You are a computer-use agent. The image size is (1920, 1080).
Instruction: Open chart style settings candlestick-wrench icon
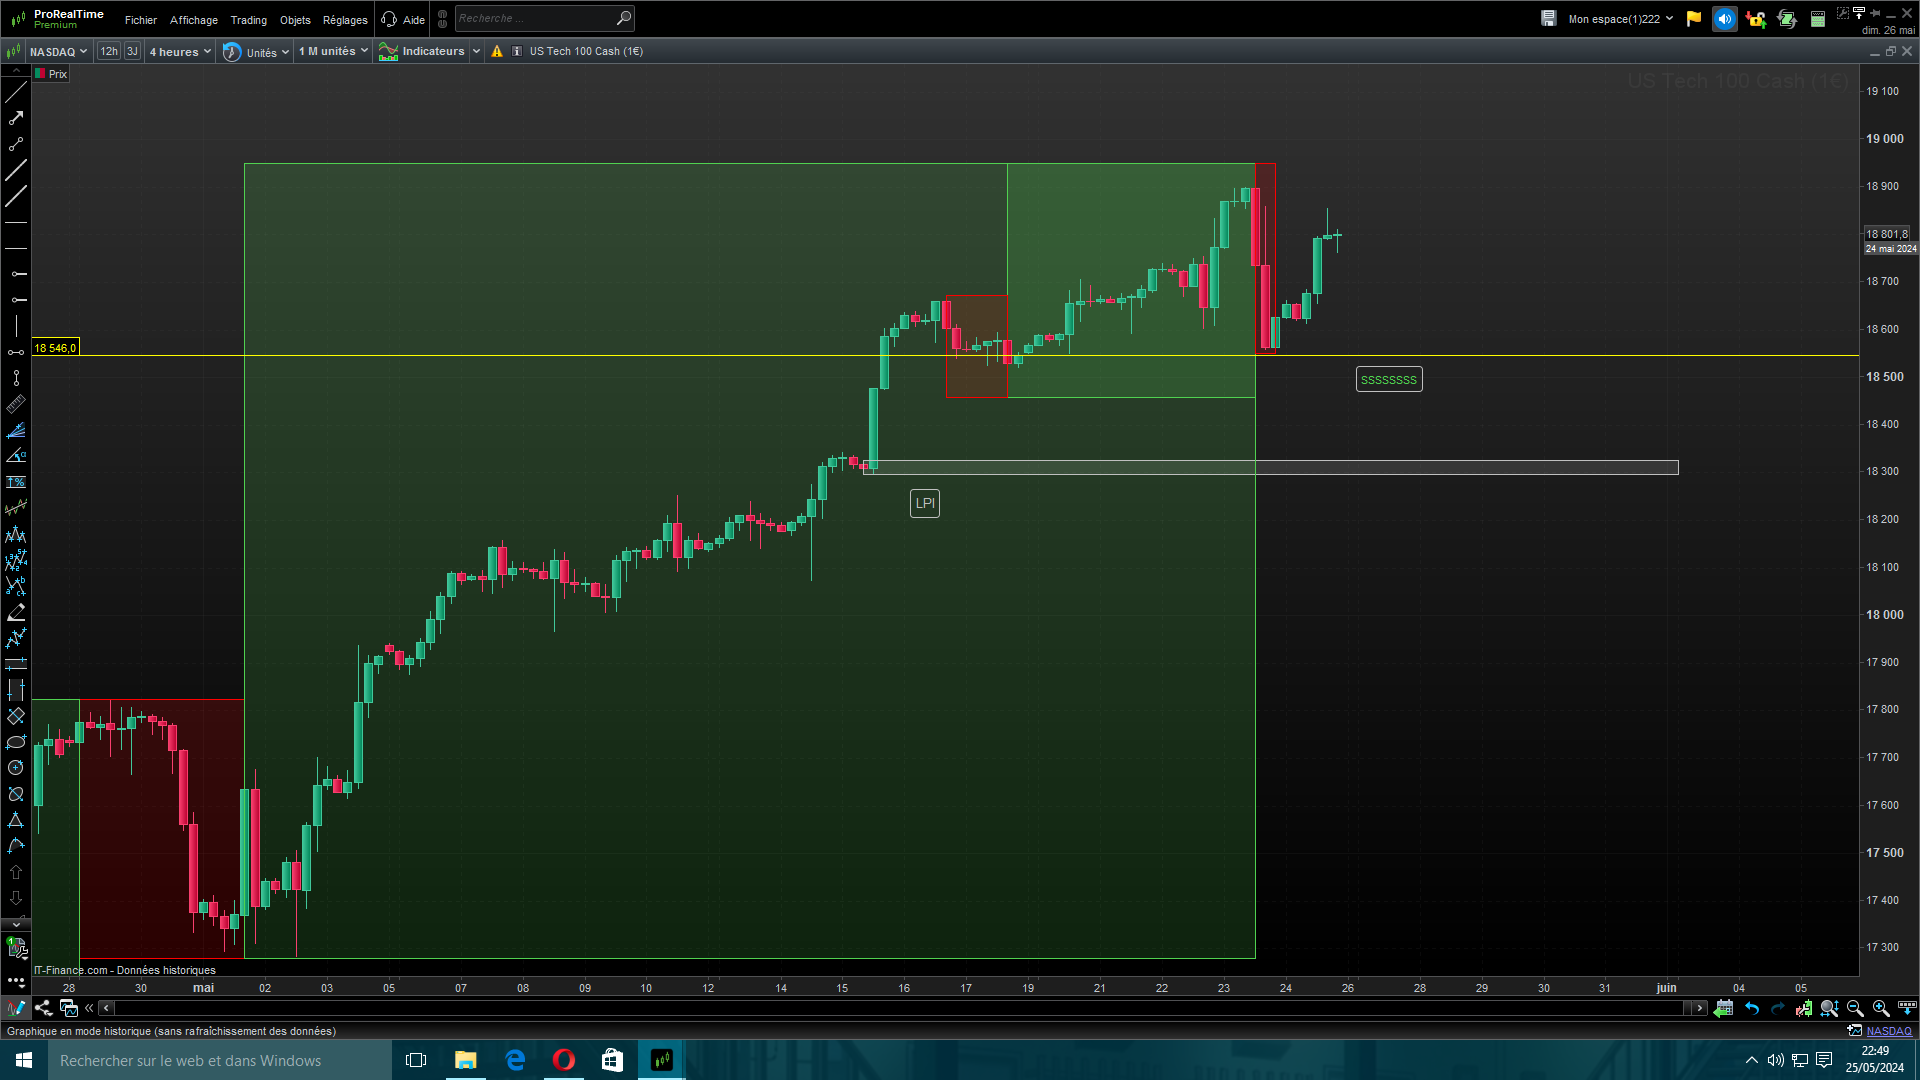(1803, 1008)
